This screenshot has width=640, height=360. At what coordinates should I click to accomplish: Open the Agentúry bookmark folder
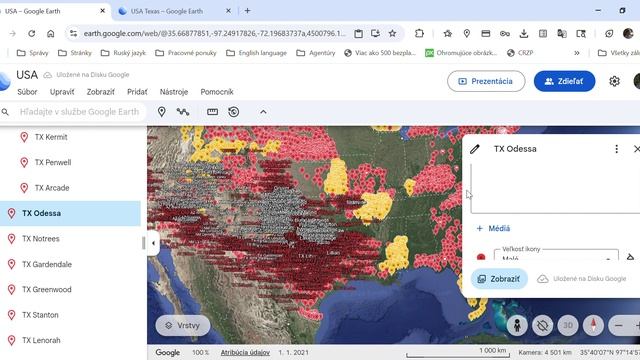pos(316,53)
